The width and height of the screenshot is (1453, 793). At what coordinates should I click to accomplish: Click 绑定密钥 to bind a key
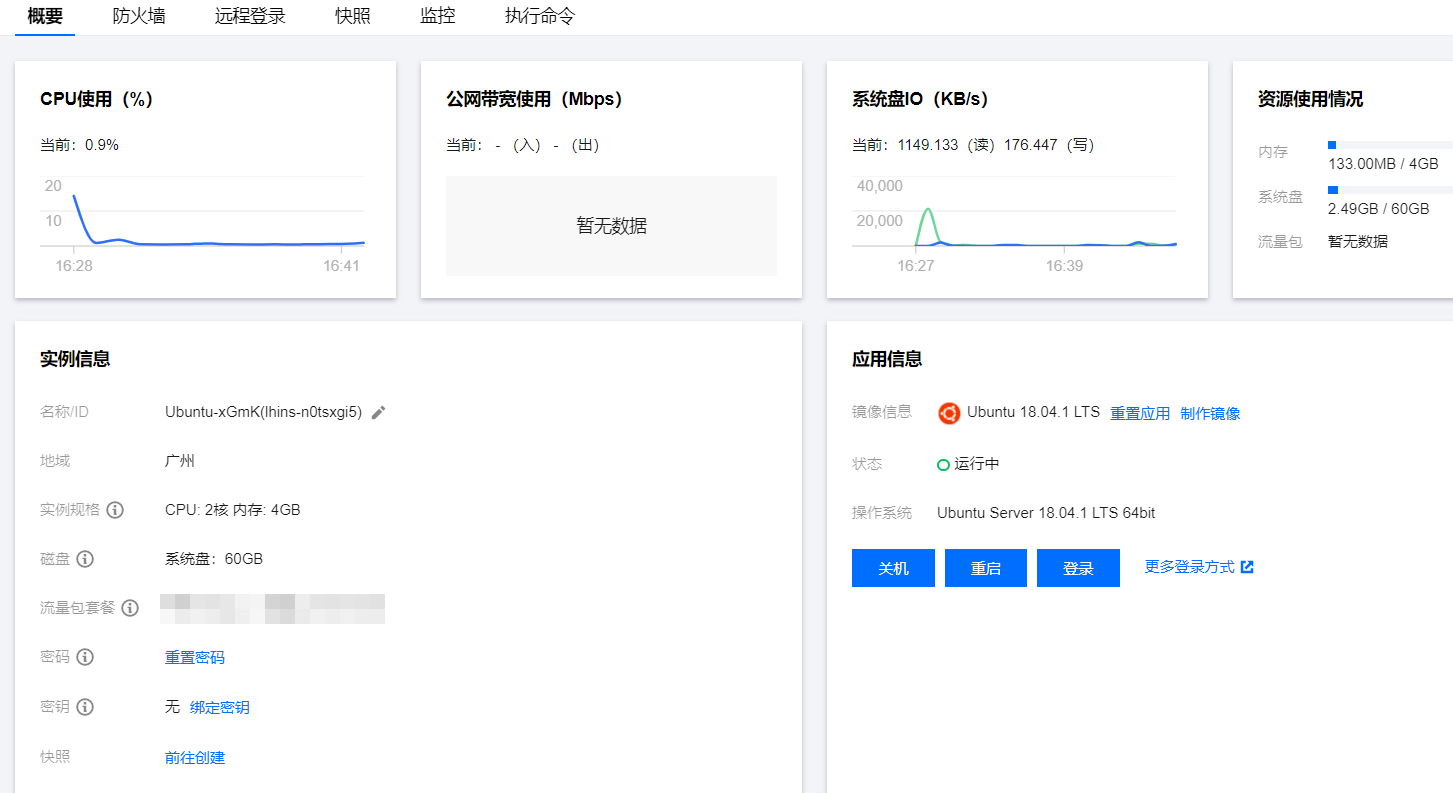220,707
